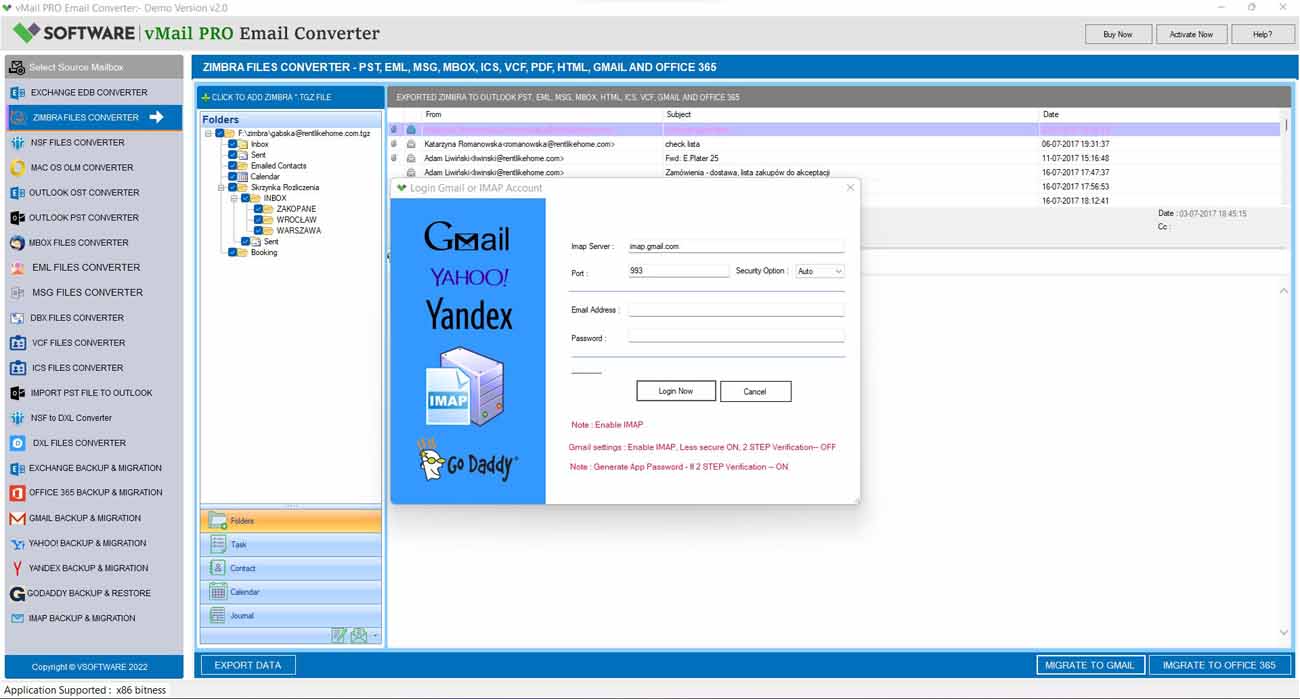Screen dimensions: 1300x699
Task: Close the Login Gmail or IMAP dialog
Action: pyautogui.click(x=851, y=187)
